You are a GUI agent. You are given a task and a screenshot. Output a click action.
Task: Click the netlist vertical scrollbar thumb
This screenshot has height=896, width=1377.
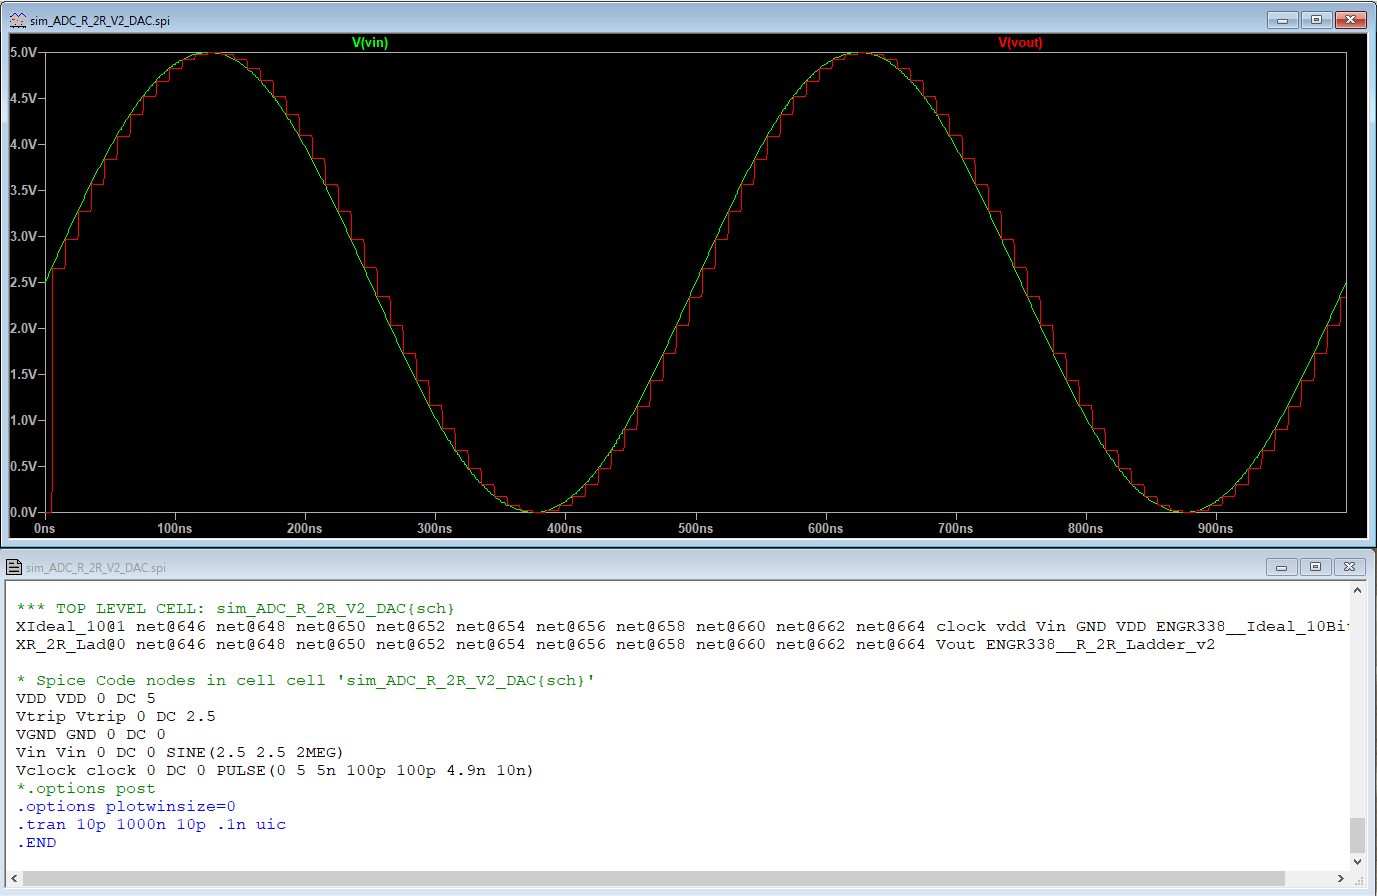coord(1357,833)
